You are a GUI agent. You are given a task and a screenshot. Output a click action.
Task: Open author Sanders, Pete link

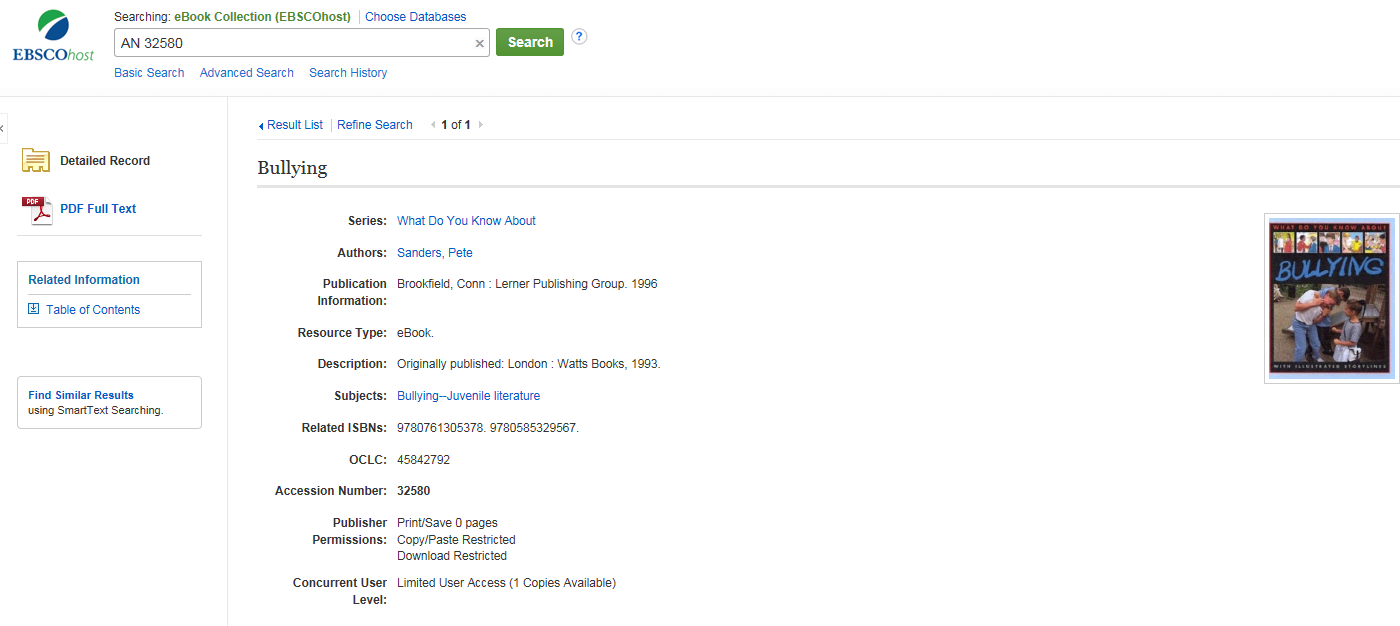(435, 253)
